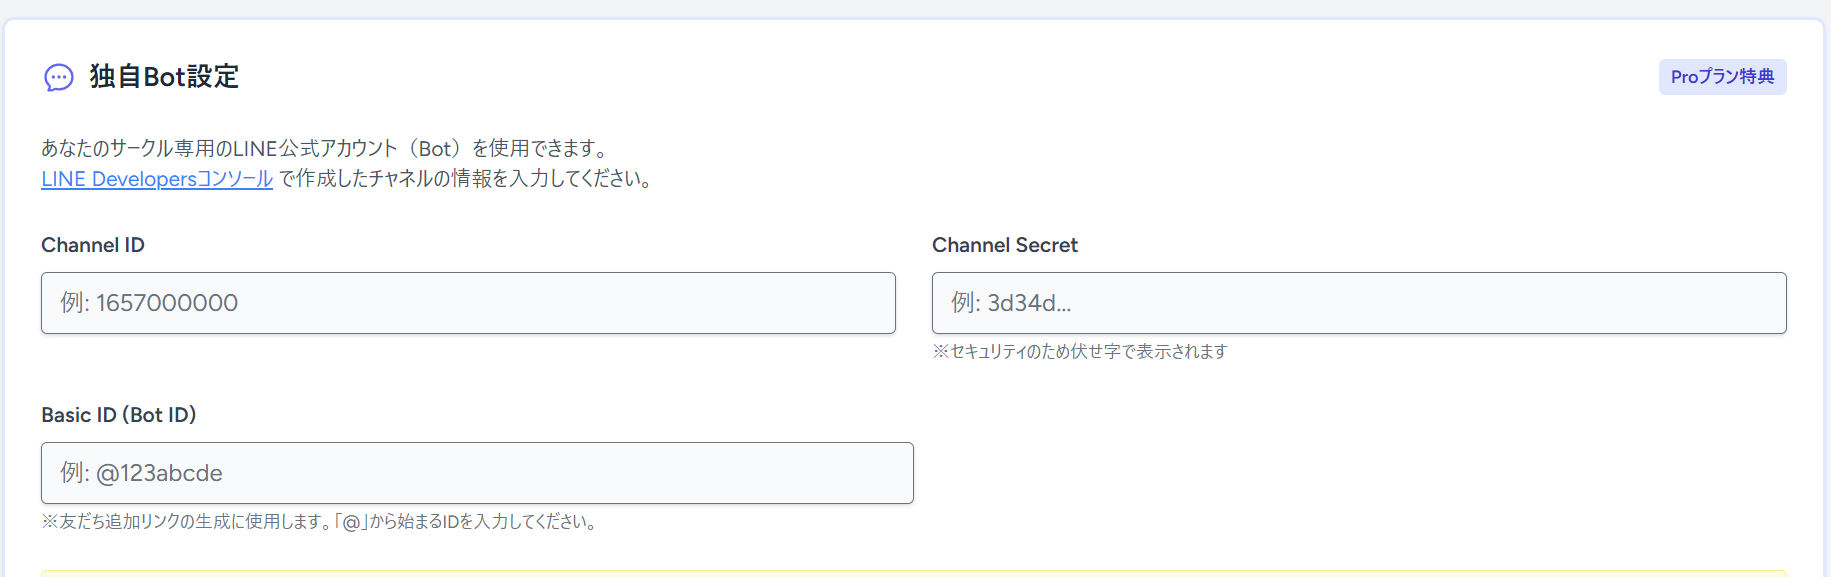Click the 「@」 symbol in the Basic ID hint

click(x=352, y=522)
